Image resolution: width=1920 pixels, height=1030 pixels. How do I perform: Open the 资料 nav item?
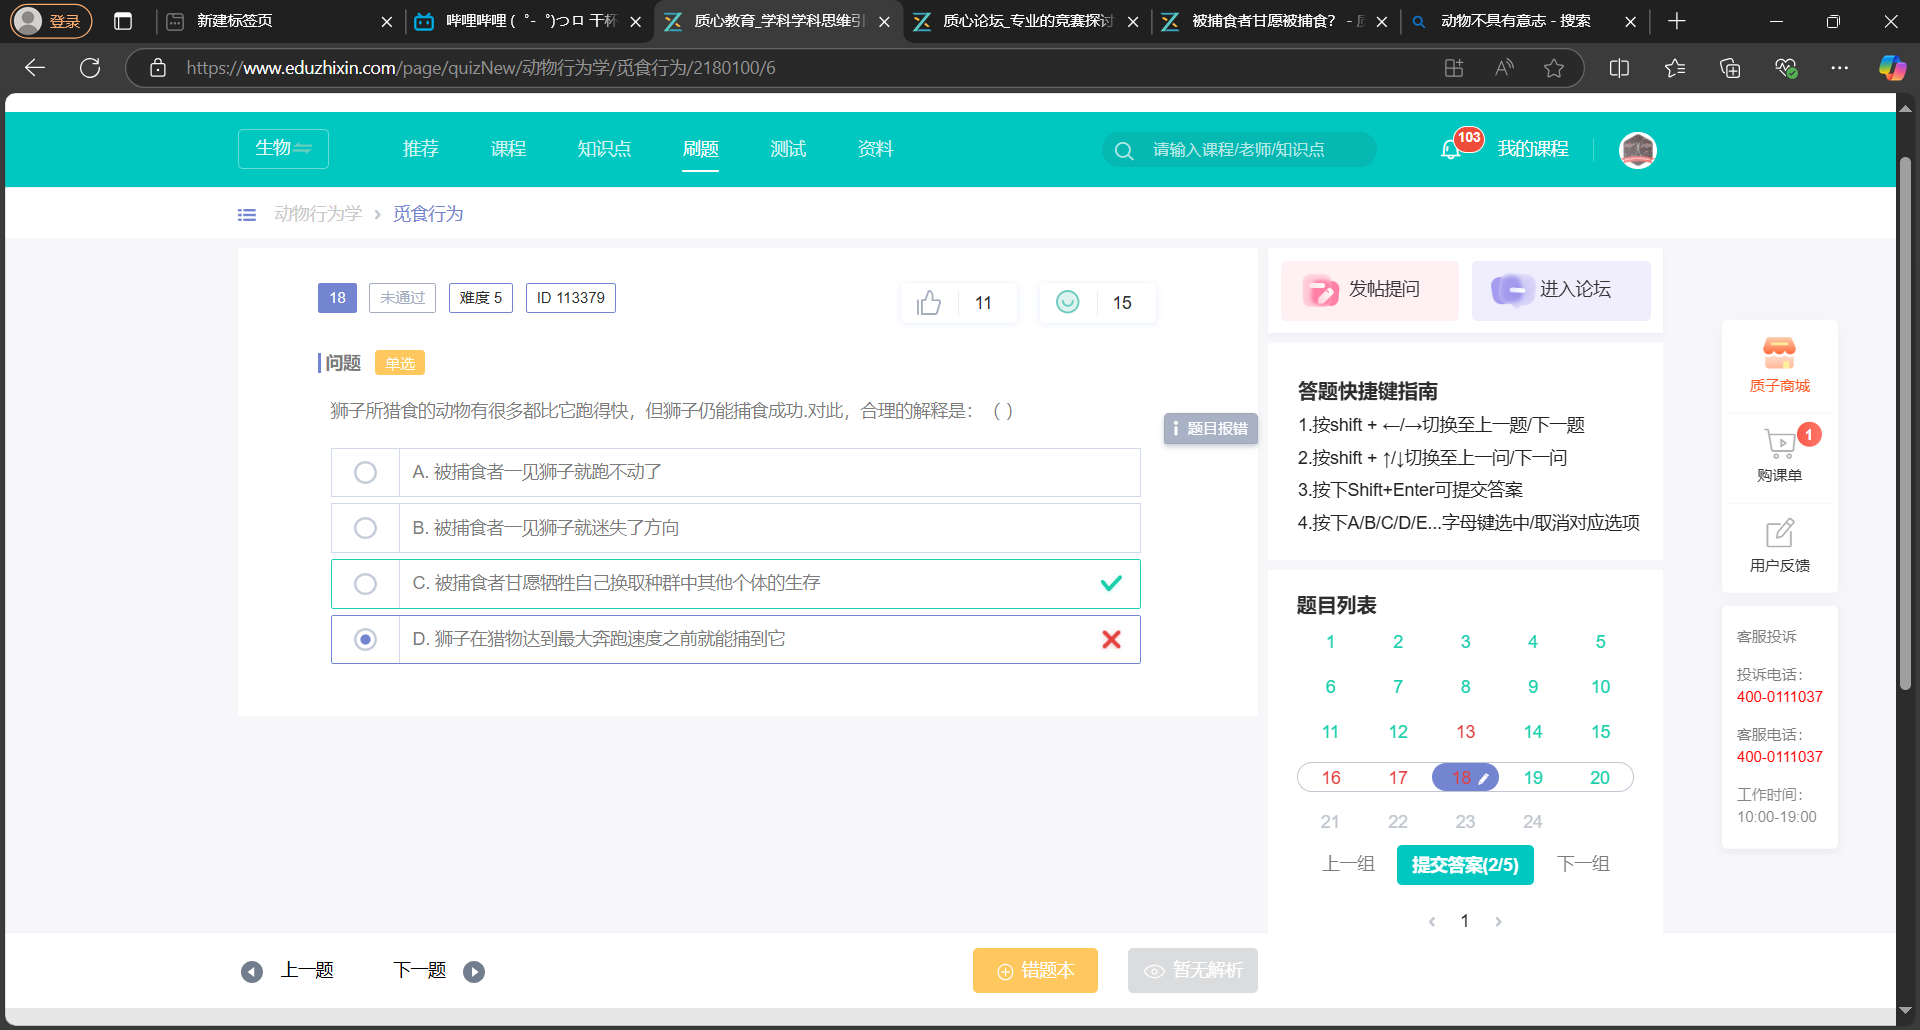(x=875, y=149)
